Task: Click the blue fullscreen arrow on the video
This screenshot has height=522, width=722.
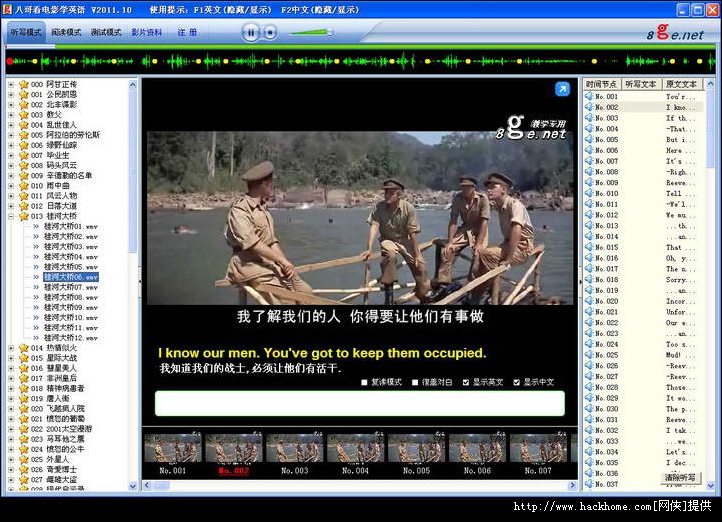Action: [x=562, y=89]
